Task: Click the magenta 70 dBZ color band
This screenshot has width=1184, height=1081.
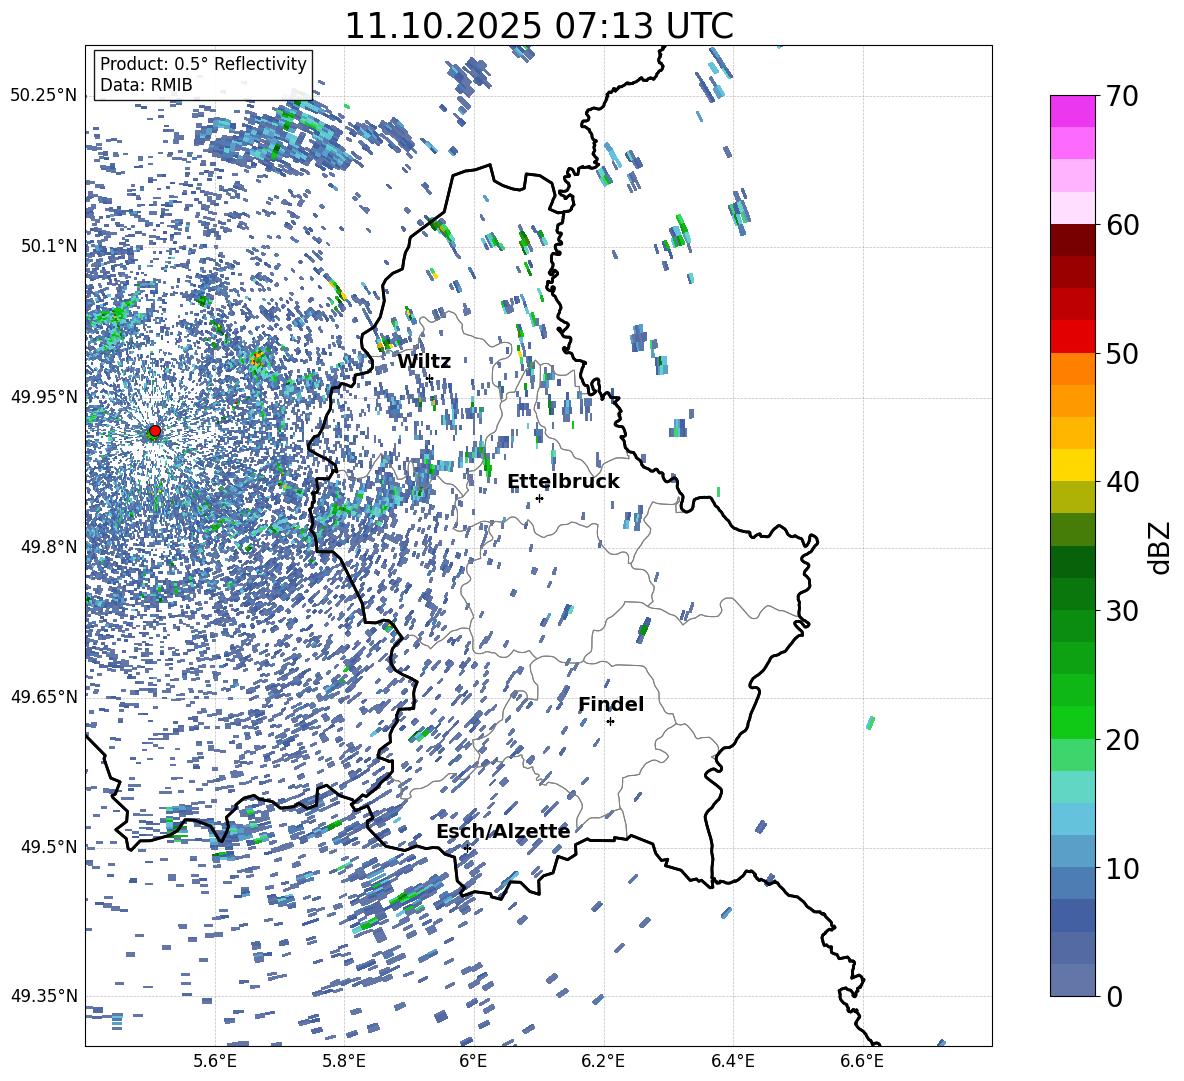Action: click(x=1072, y=111)
